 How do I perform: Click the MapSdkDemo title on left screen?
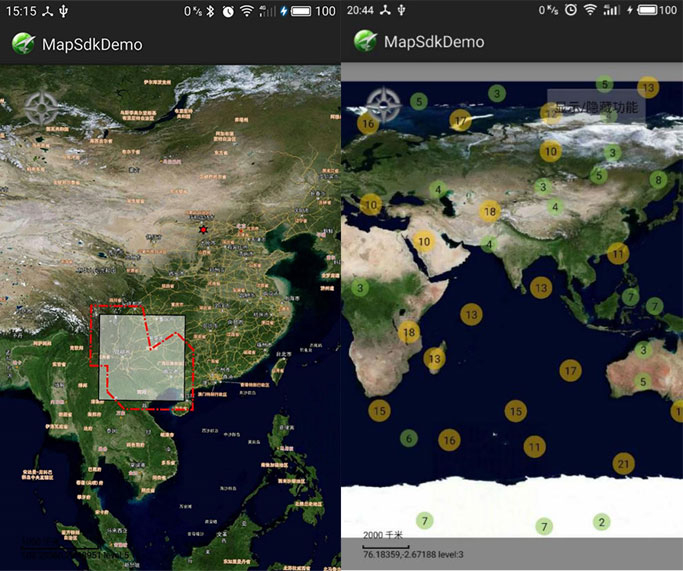[x=92, y=44]
